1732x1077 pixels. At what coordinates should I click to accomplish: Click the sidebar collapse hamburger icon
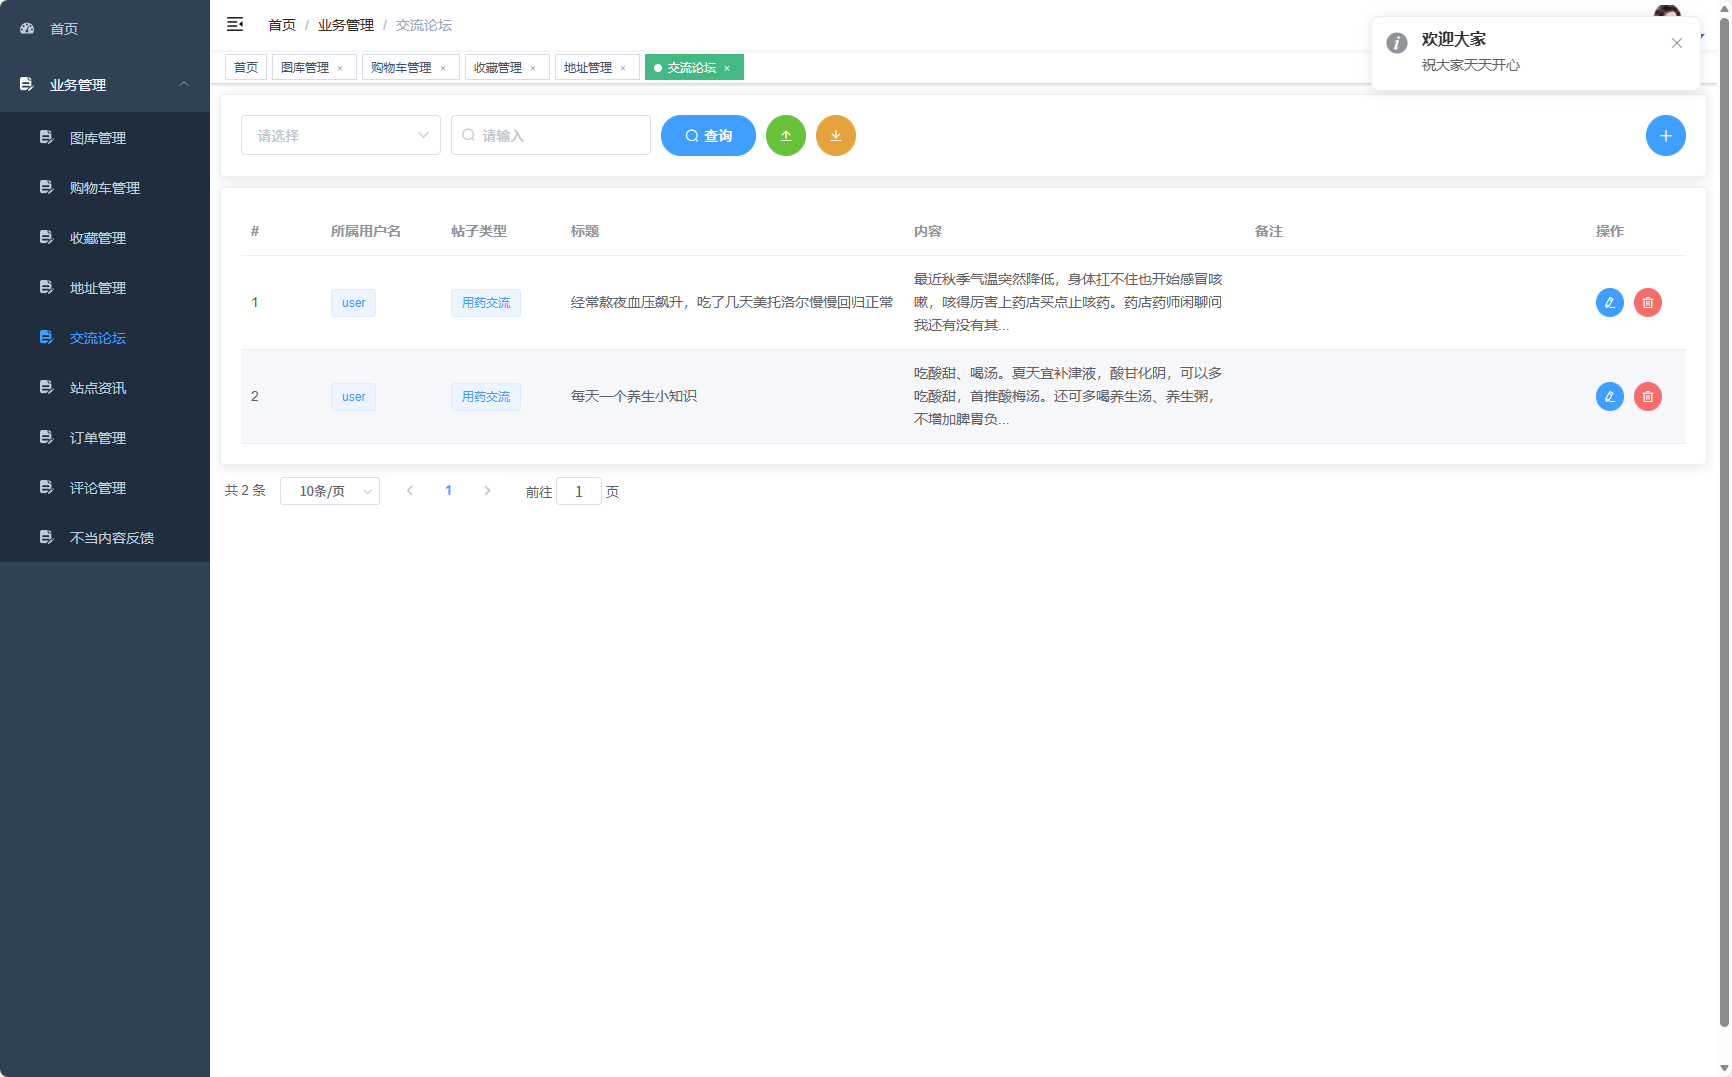(235, 24)
